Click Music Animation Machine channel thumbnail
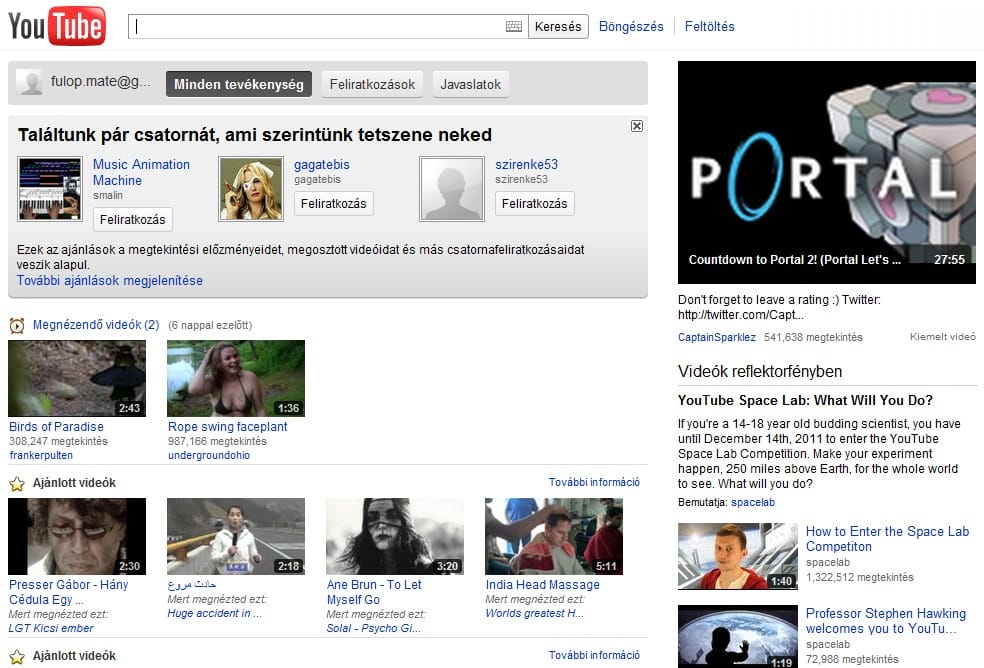984x668 pixels. coord(50,189)
